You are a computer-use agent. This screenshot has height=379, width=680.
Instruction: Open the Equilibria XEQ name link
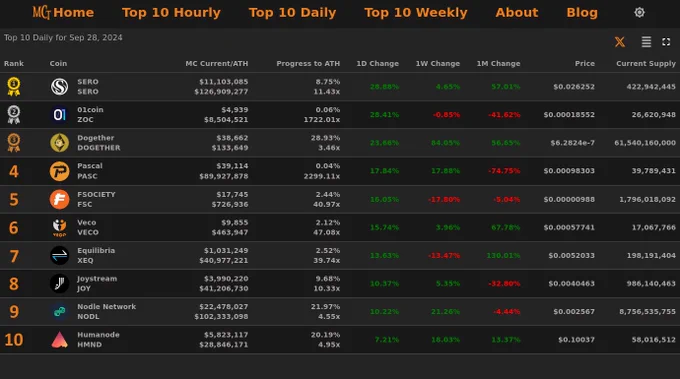click(x=96, y=255)
